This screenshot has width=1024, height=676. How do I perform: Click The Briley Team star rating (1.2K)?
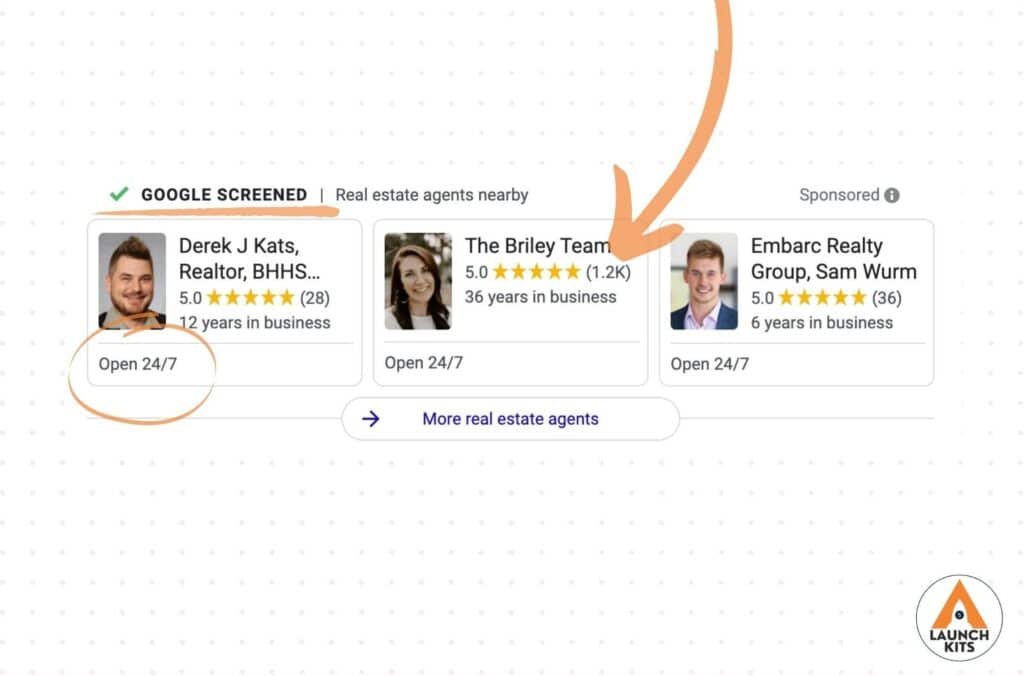click(x=548, y=272)
